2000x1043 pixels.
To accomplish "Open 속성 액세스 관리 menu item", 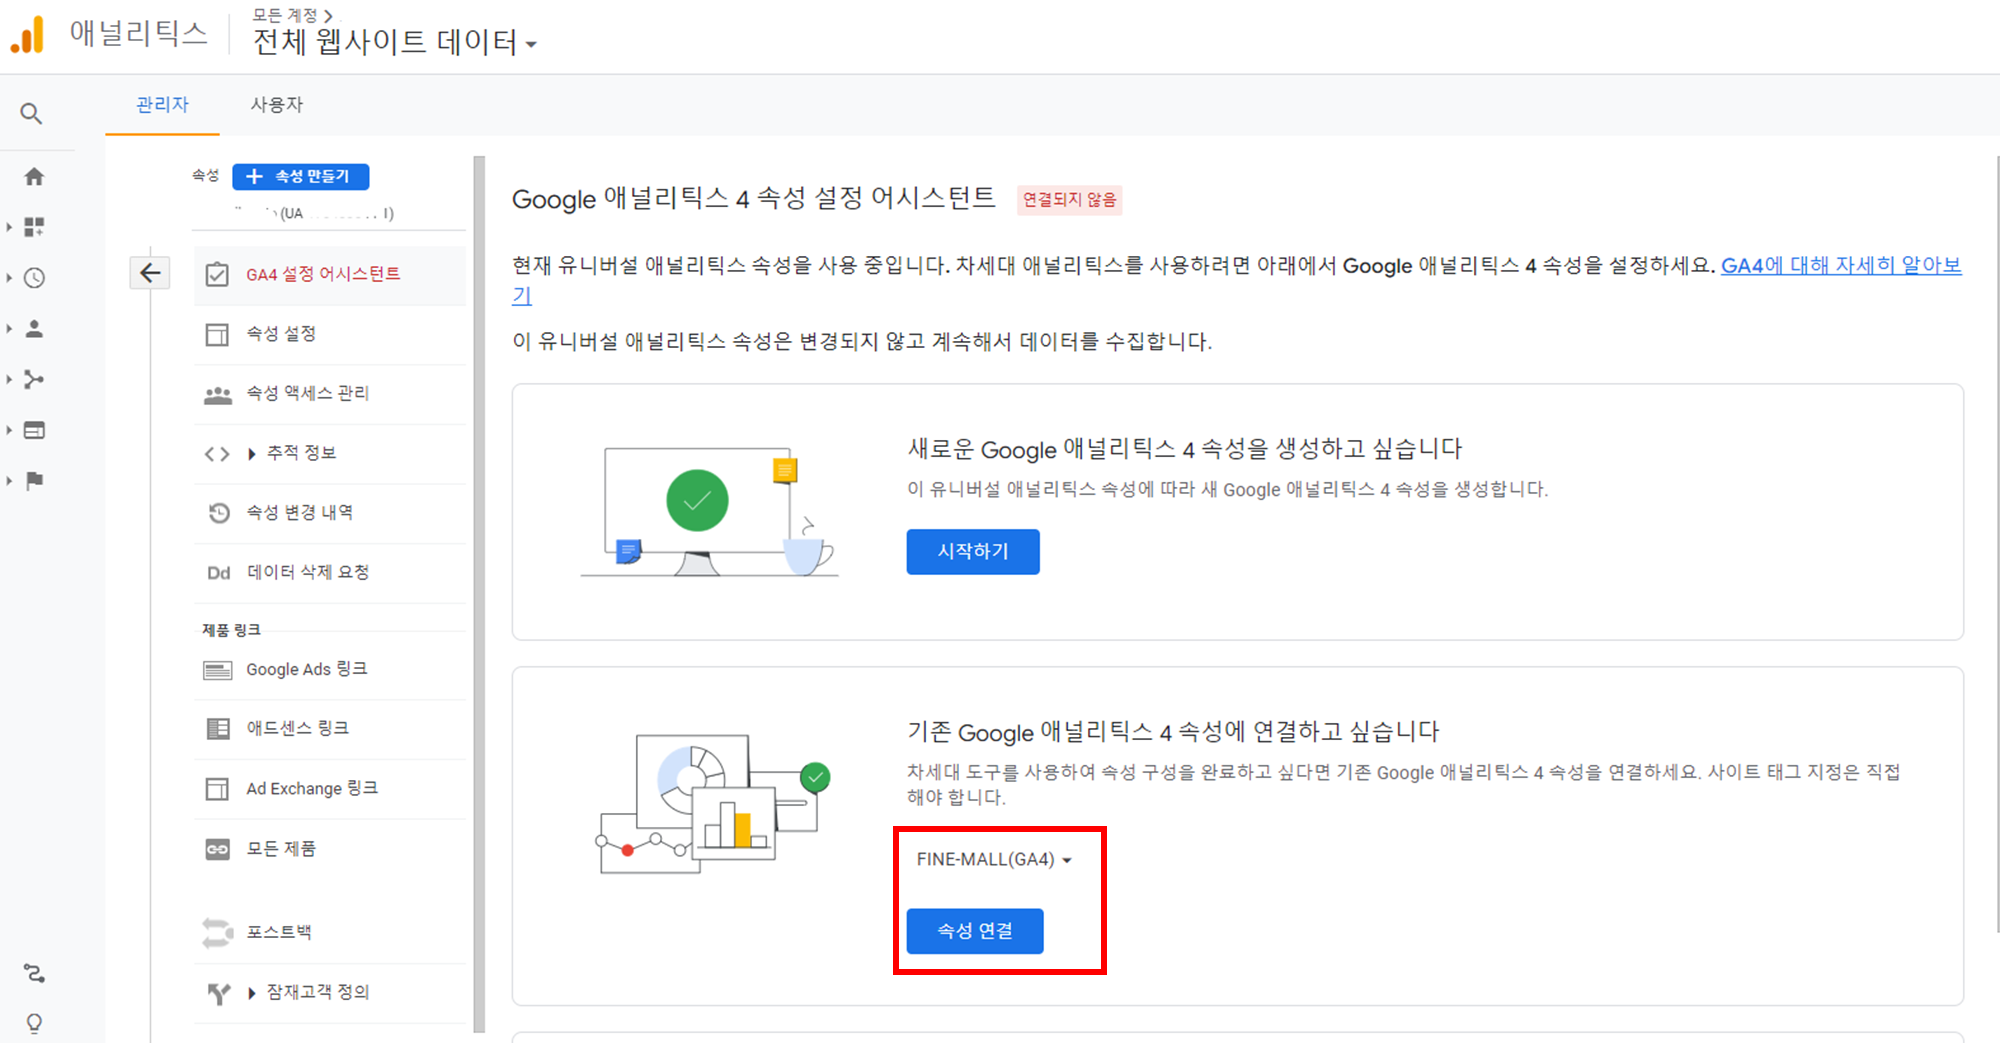I will 330,394.
